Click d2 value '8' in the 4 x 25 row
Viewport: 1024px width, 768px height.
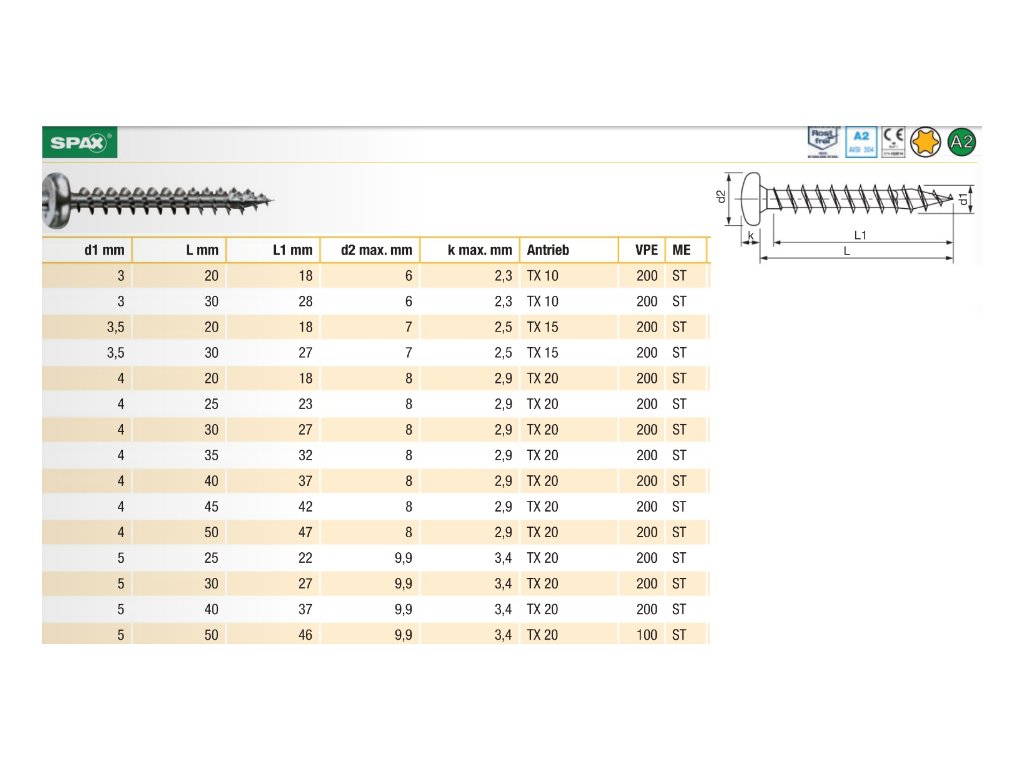pyautogui.click(x=409, y=404)
